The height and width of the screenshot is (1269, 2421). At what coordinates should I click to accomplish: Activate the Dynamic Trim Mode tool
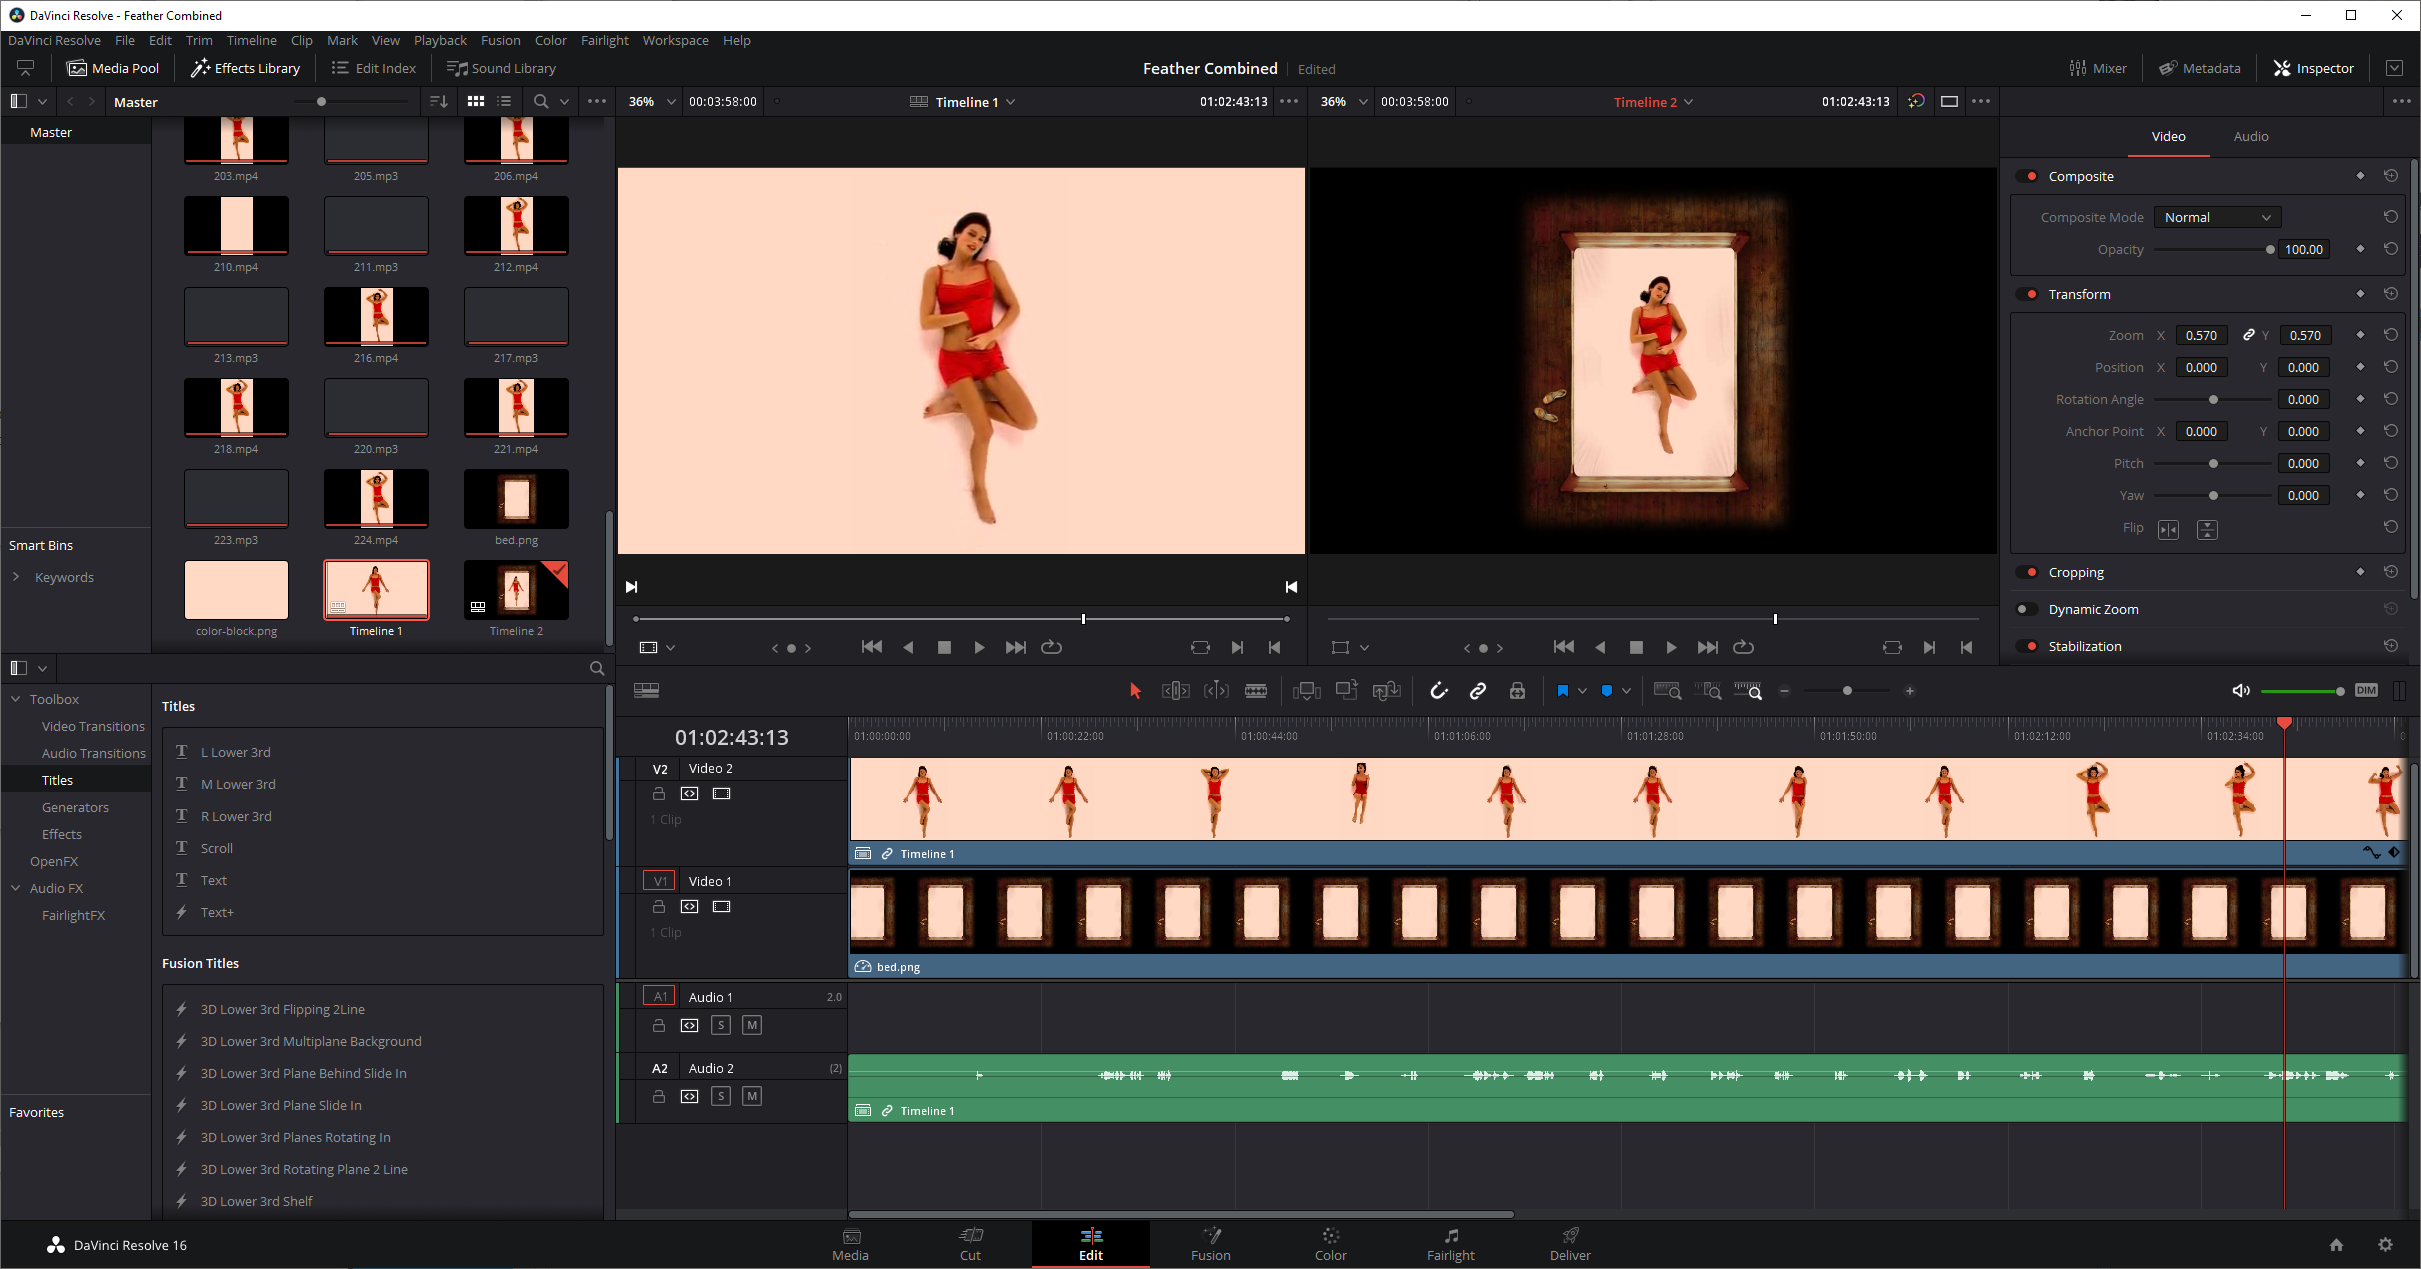coord(1216,691)
